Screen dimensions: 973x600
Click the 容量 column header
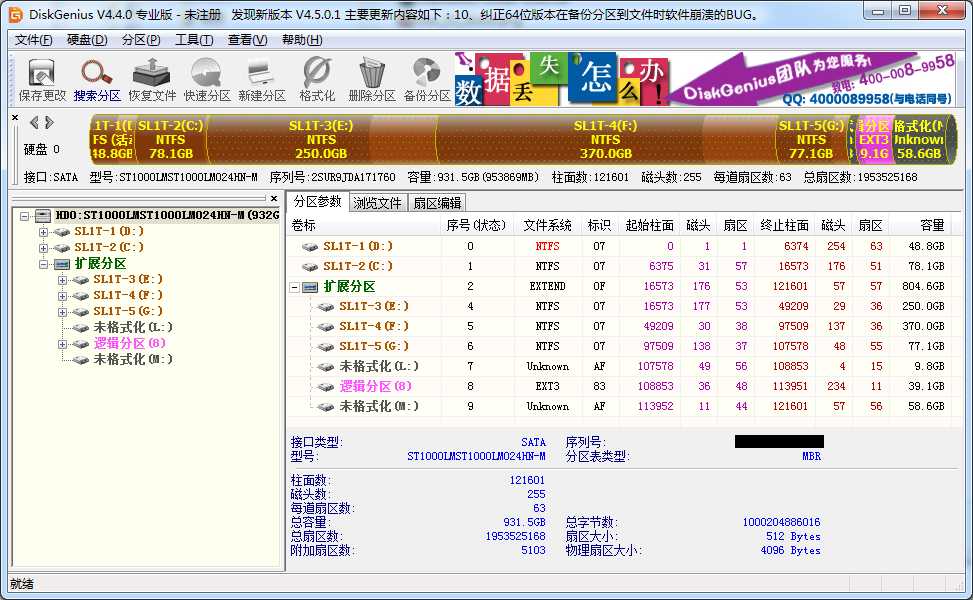pyautogui.click(x=920, y=225)
